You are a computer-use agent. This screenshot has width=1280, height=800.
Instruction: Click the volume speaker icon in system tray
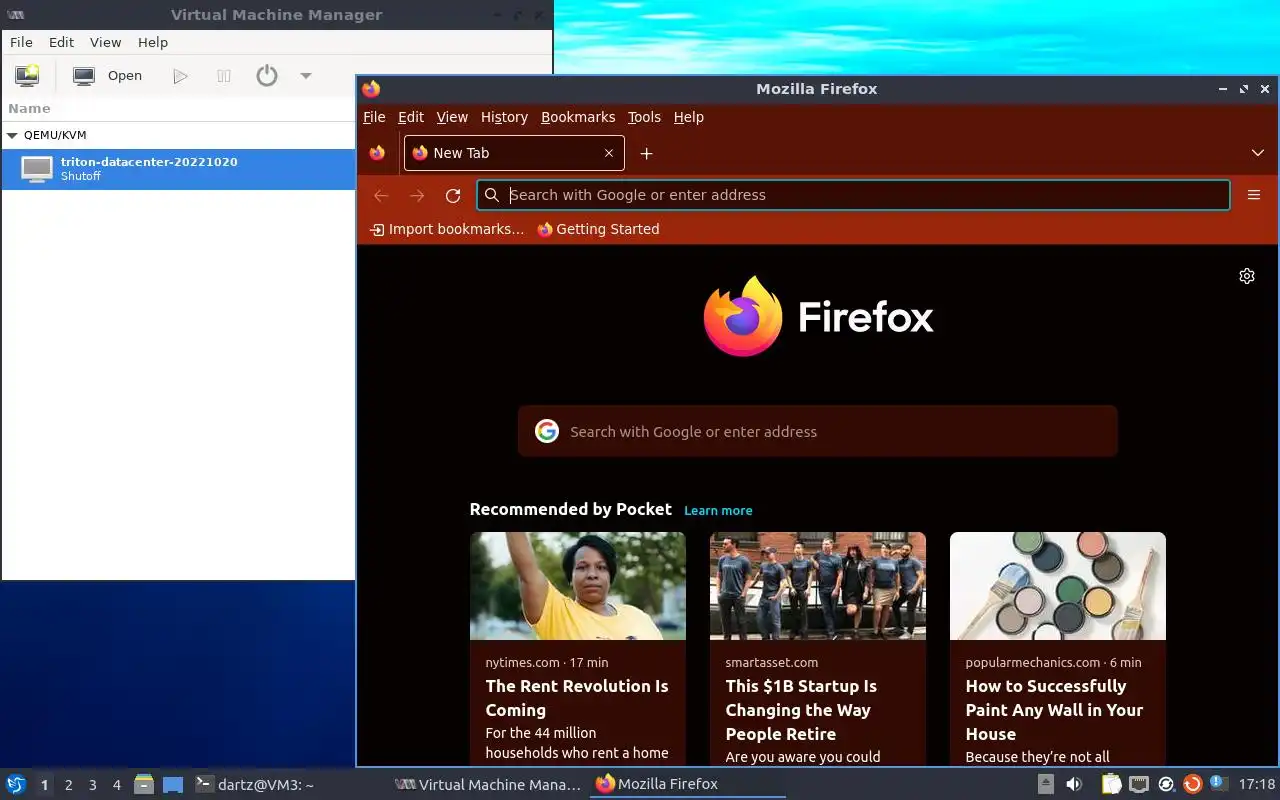click(x=1074, y=784)
